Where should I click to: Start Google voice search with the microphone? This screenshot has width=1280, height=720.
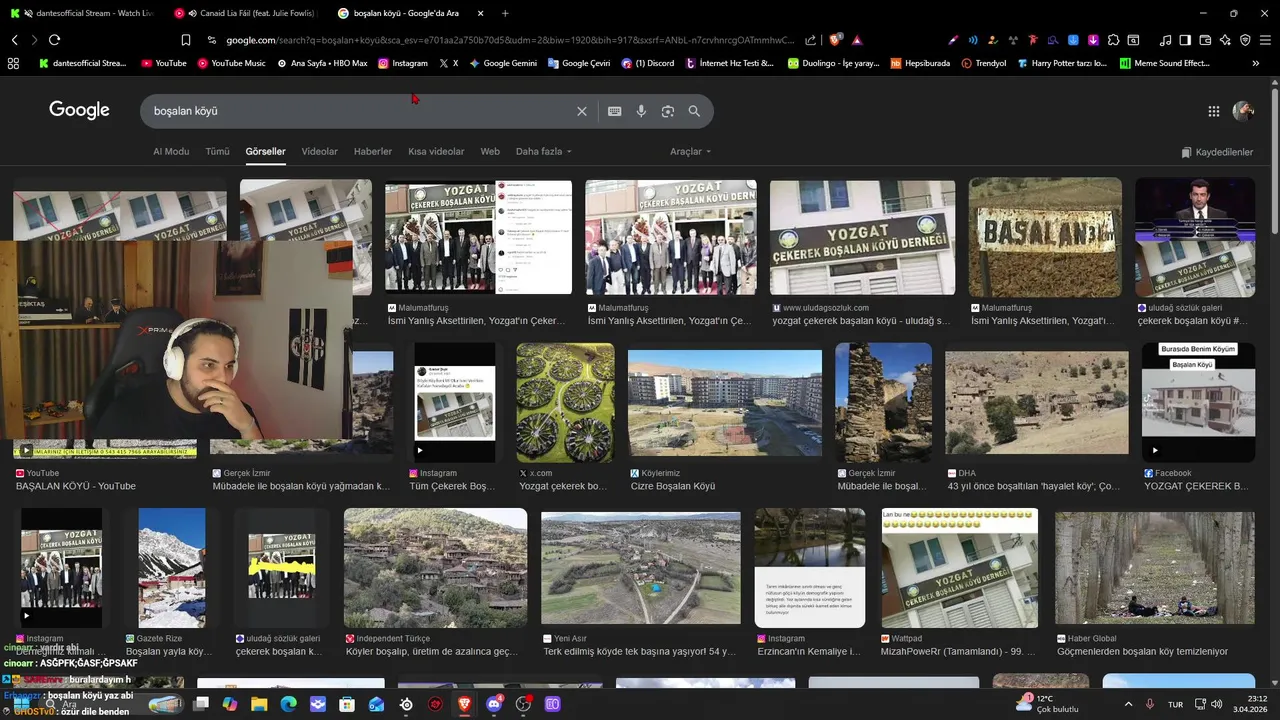point(641,111)
